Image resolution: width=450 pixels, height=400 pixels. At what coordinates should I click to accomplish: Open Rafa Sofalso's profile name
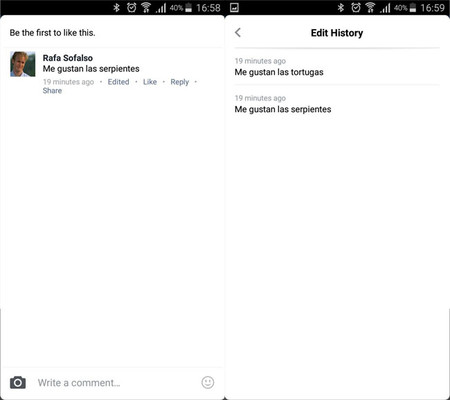[x=68, y=58]
